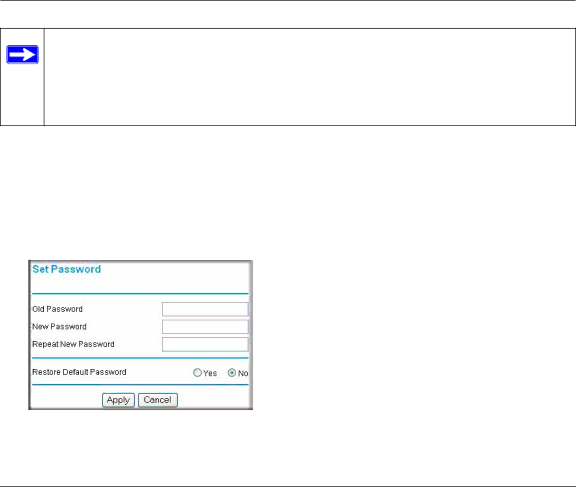Select Yes for Restore Default Password
The image size is (576, 487).
tap(197, 373)
